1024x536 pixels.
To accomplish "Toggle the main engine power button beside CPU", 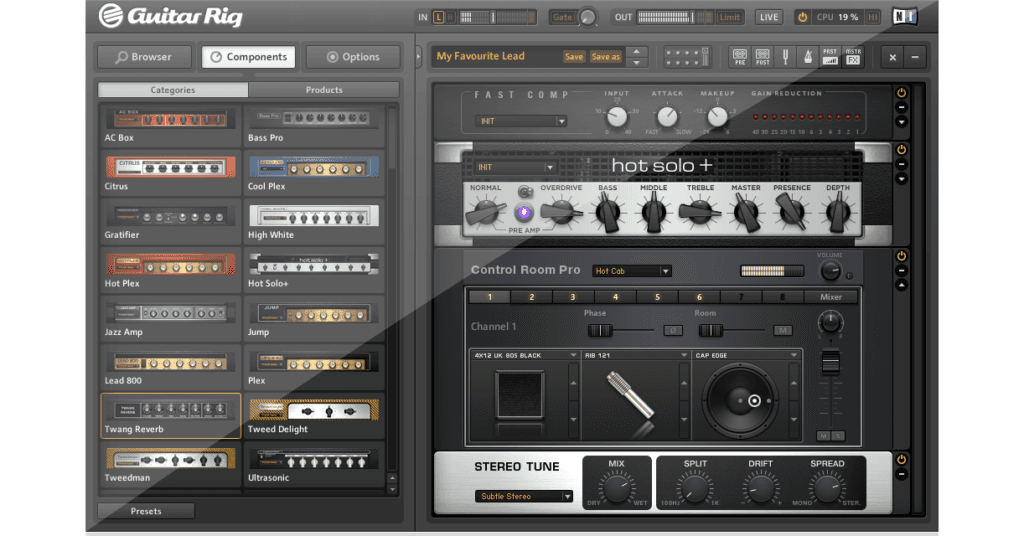I will [x=802, y=17].
